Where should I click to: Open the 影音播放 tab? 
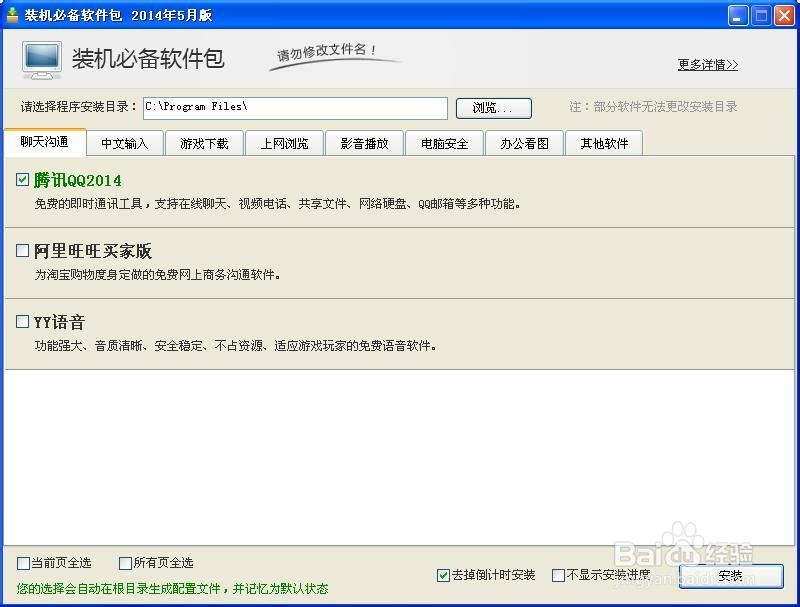coord(364,143)
